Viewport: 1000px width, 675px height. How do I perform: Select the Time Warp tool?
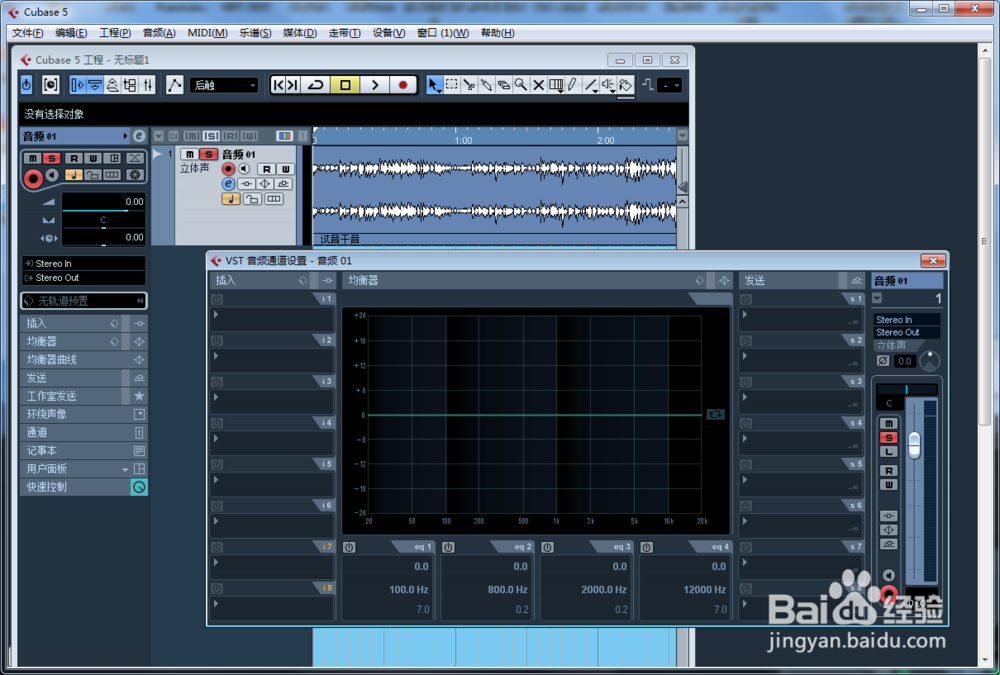(x=556, y=85)
